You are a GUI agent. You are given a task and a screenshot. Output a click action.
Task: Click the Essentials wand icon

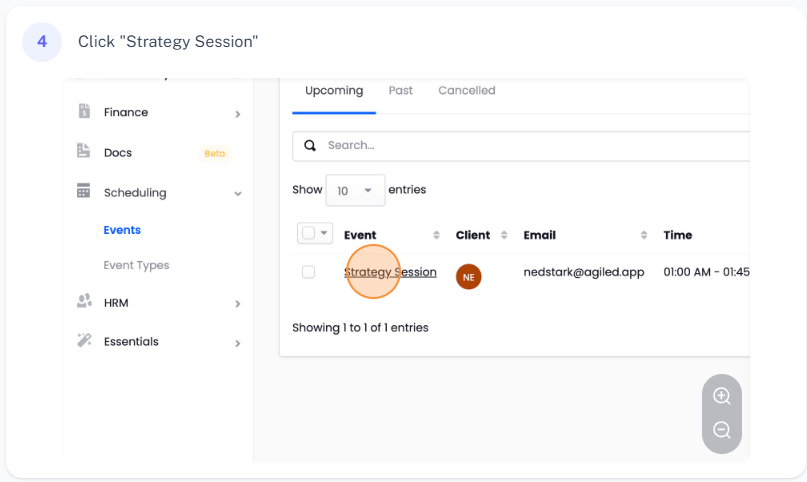(x=84, y=340)
